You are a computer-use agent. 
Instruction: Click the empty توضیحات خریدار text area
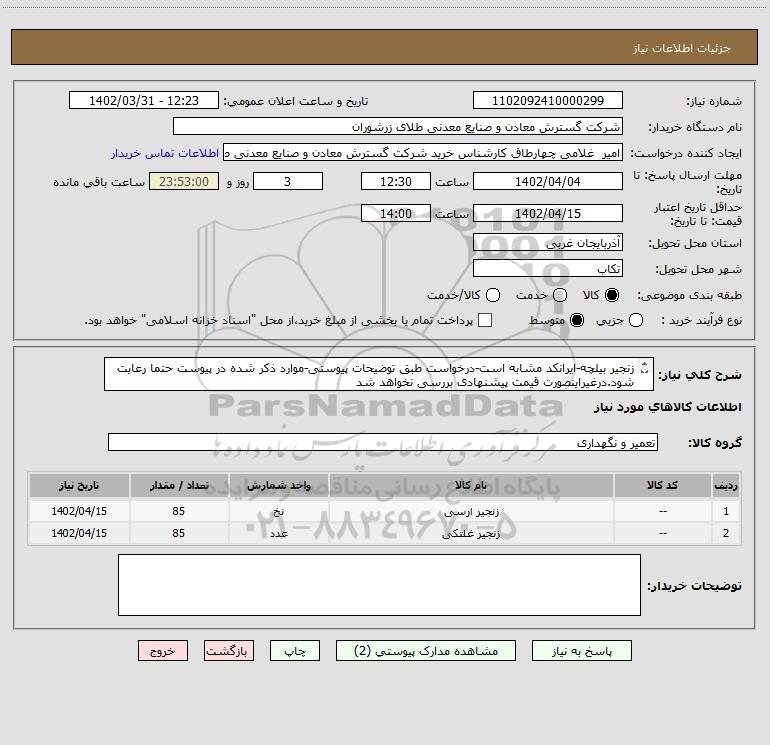[x=379, y=585]
